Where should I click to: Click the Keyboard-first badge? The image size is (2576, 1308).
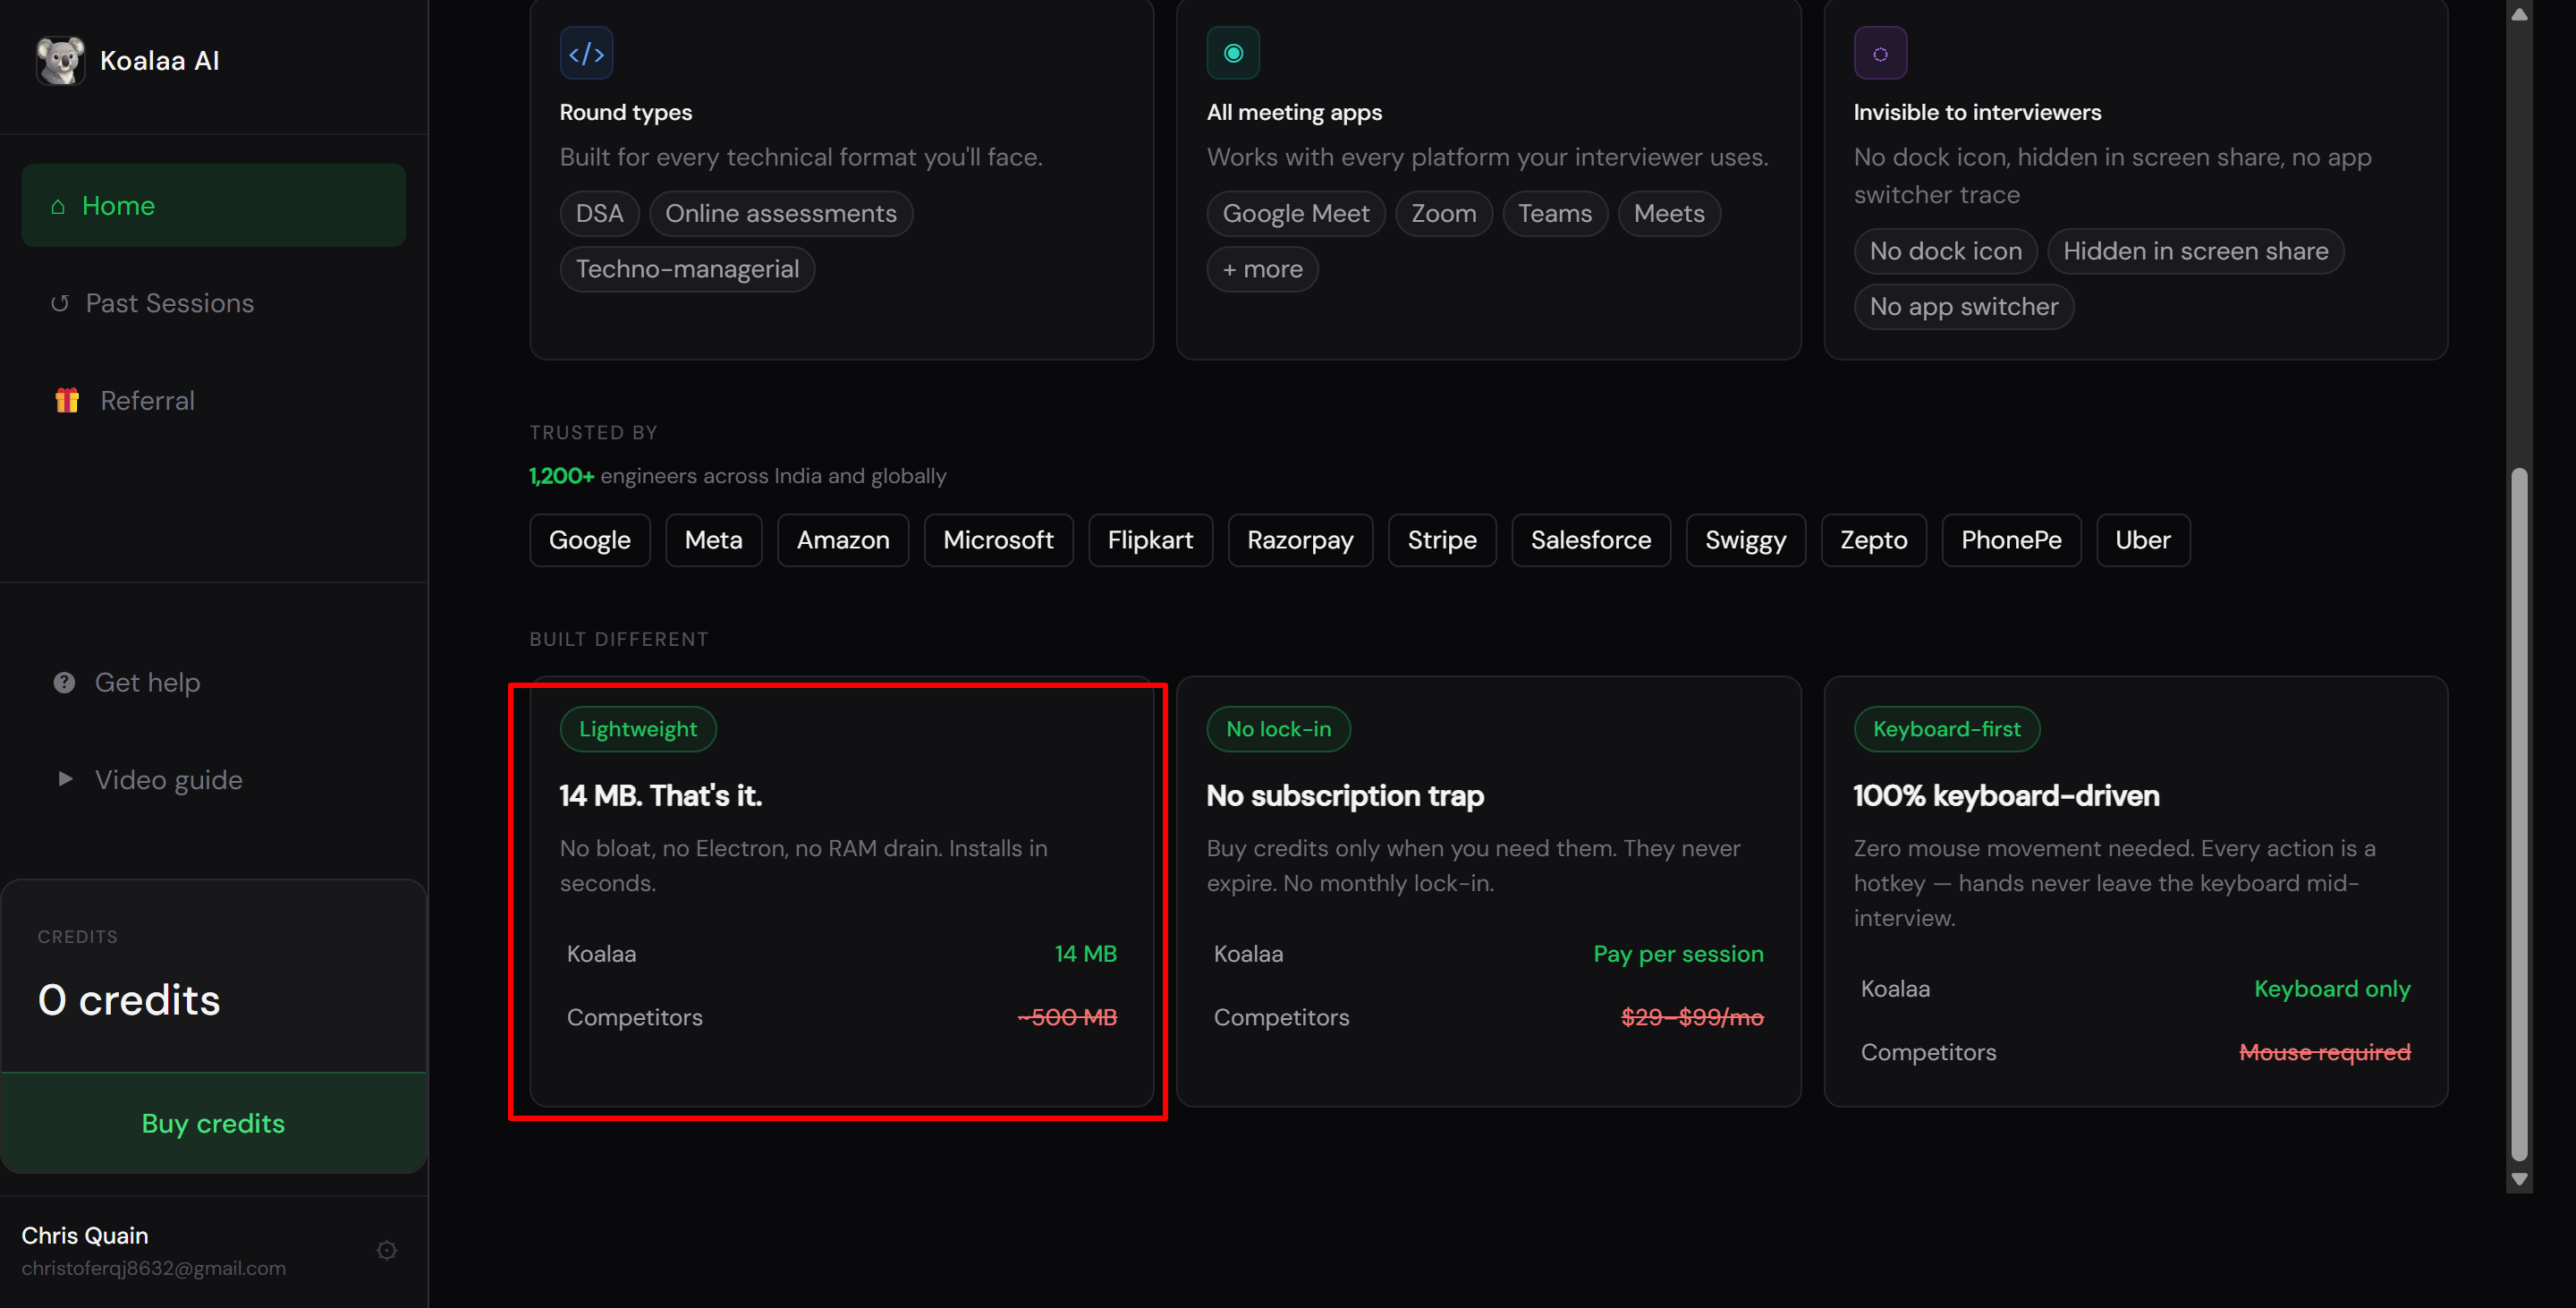point(1946,729)
